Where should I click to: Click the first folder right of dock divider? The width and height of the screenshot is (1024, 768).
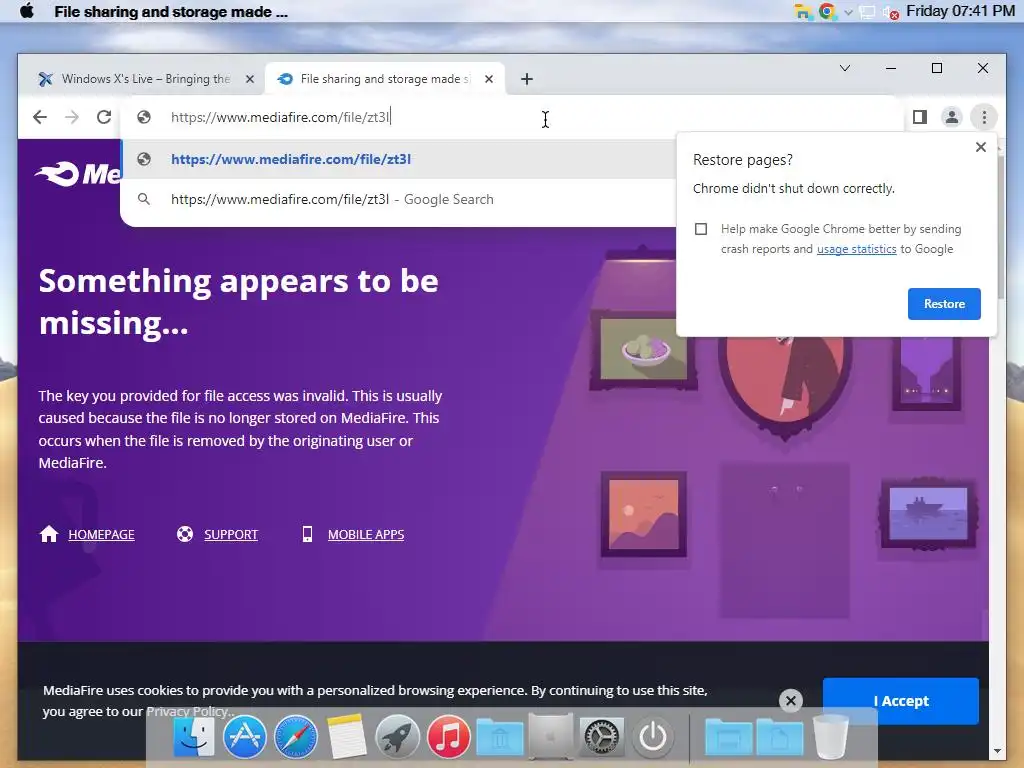tap(728, 738)
